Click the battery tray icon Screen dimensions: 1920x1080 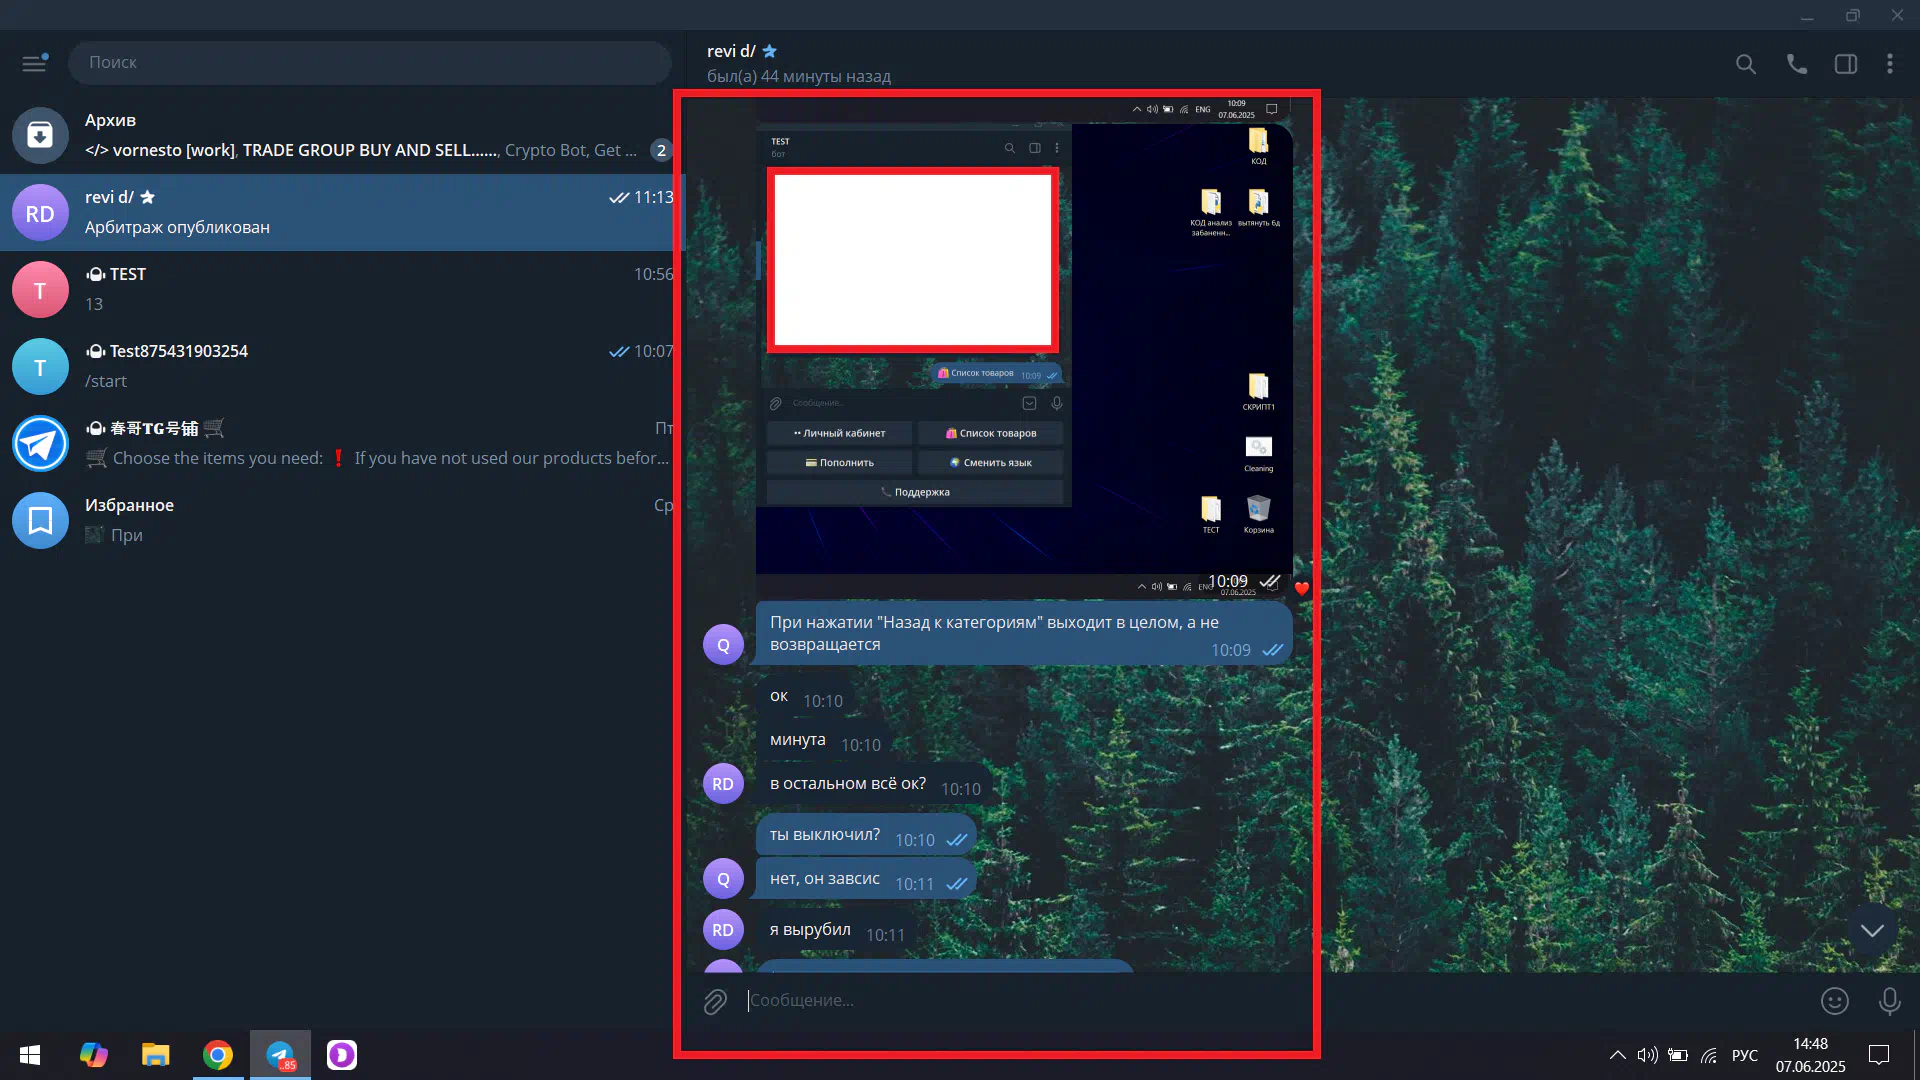(x=1678, y=1055)
